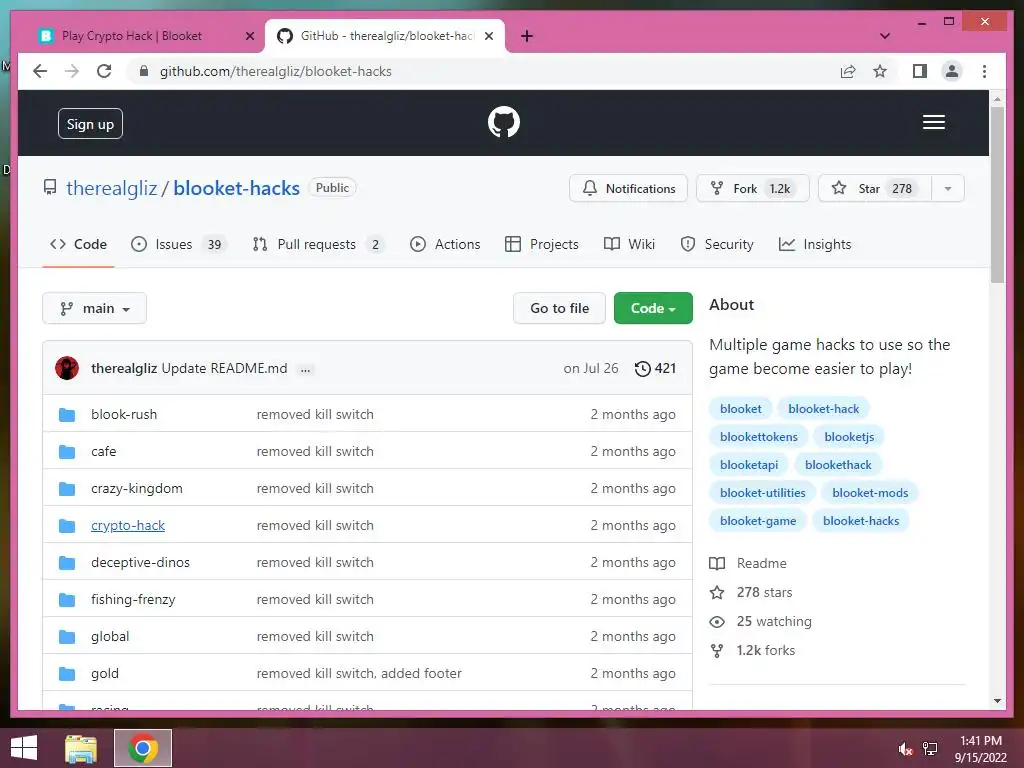Click the browser forward arrow
The image size is (1024, 768).
click(72, 71)
